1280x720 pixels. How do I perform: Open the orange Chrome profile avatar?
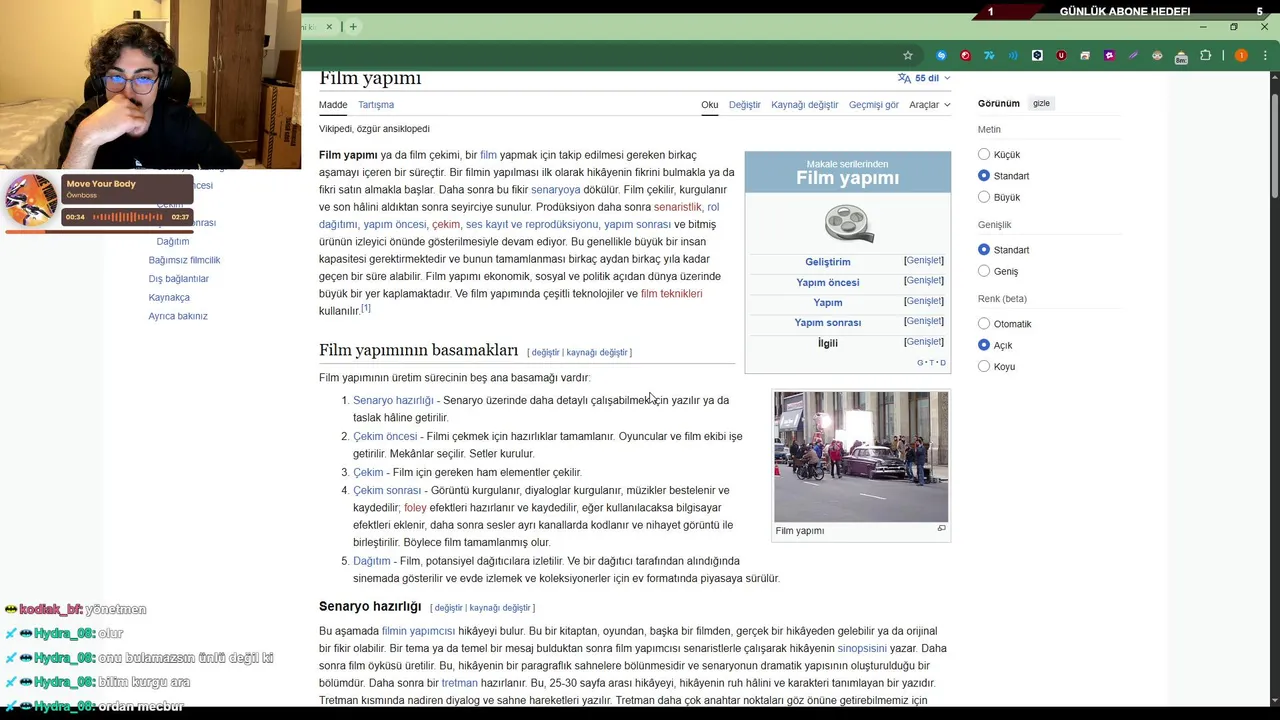[x=1241, y=56]
